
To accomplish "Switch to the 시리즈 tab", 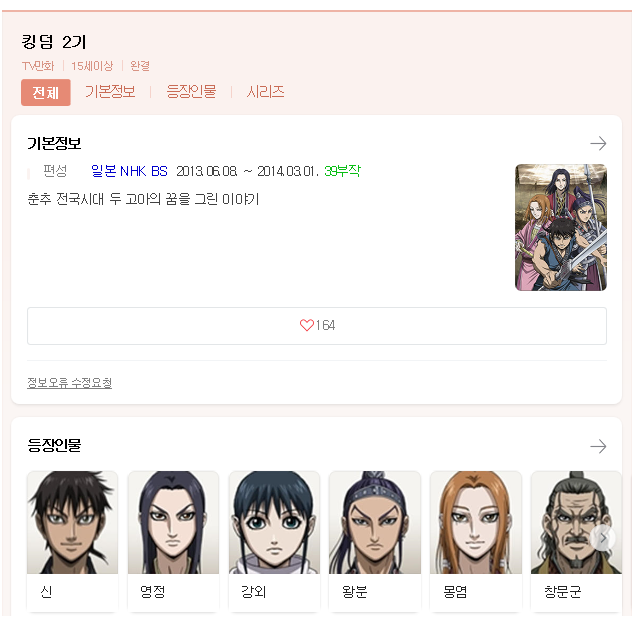I will coord(265,92).
